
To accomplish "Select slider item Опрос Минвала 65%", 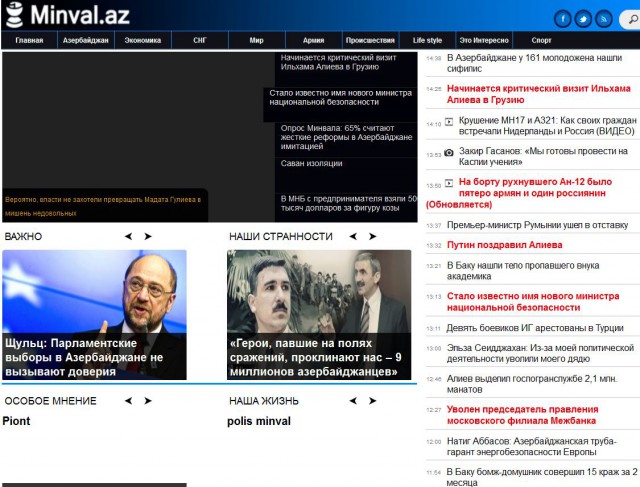I will click(346, 140).
